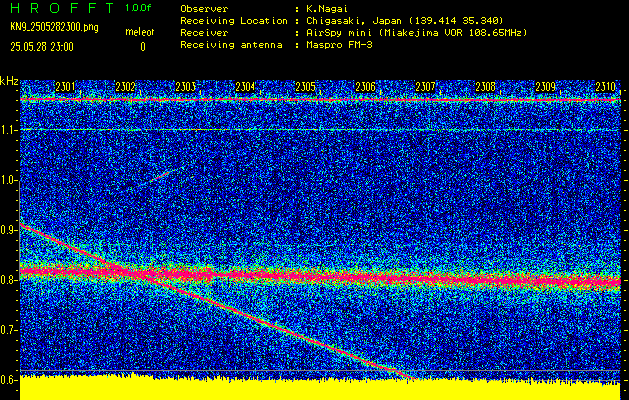Screen dimensions: 629x400
Task: Click time marker 2301
Action: pyautogui.click(x=65, y=86)
